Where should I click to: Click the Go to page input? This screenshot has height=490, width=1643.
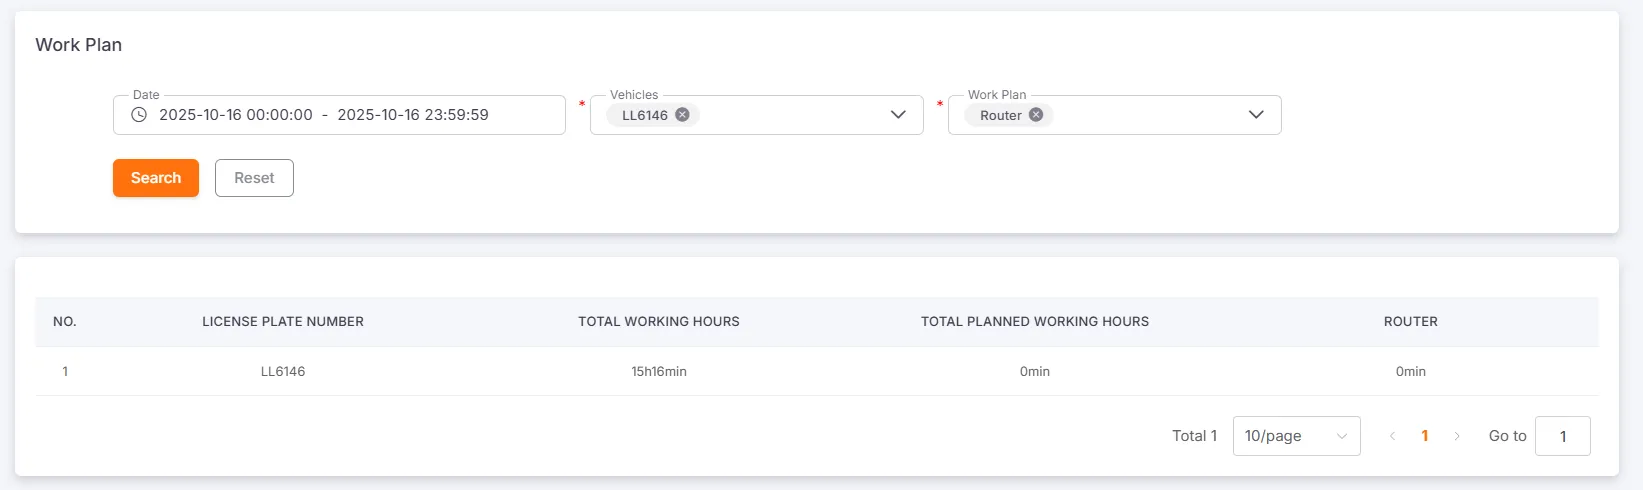[1562, 436]
